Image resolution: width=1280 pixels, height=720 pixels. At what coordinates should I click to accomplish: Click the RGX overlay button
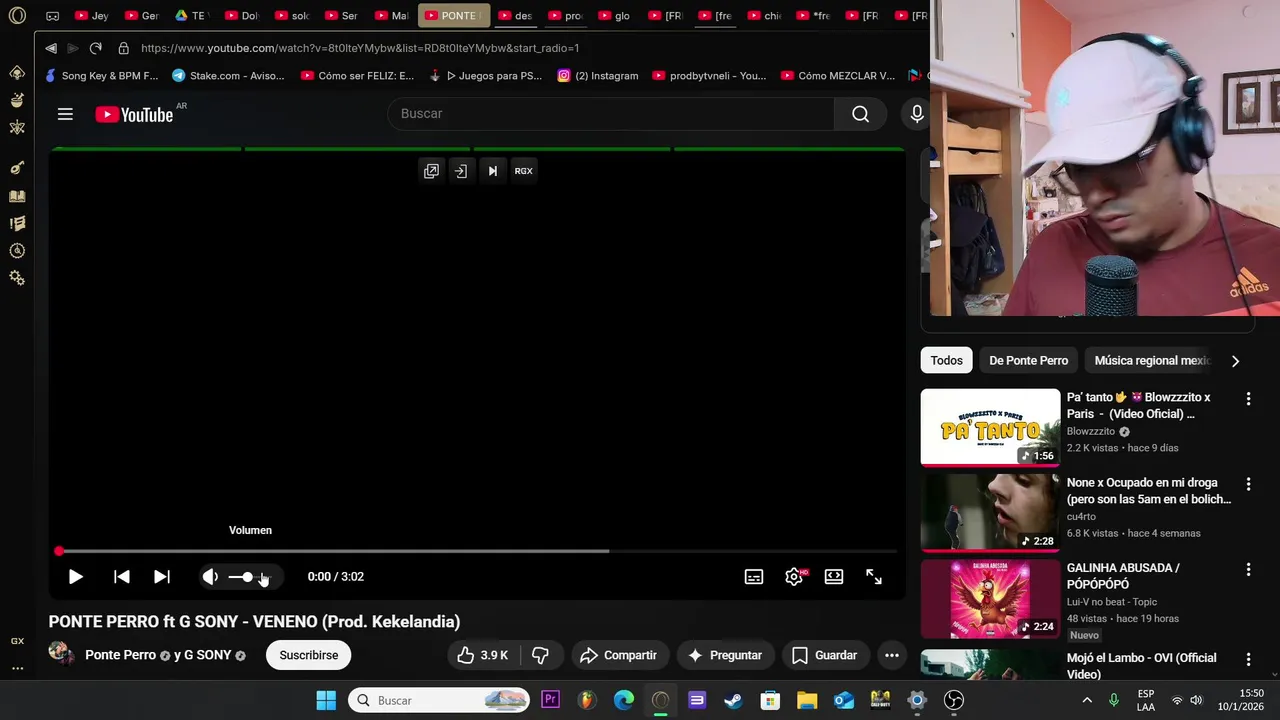523,171
